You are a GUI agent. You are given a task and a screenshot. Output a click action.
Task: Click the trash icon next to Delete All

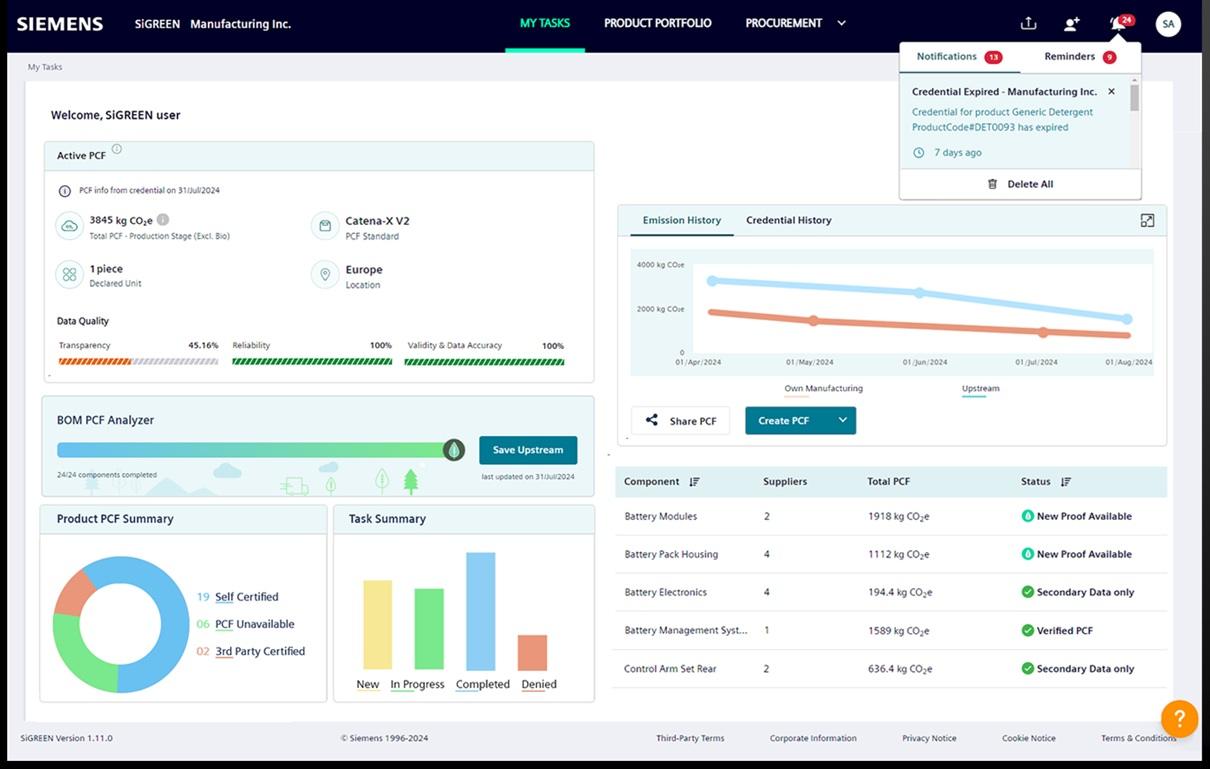[x=992, y=183]
